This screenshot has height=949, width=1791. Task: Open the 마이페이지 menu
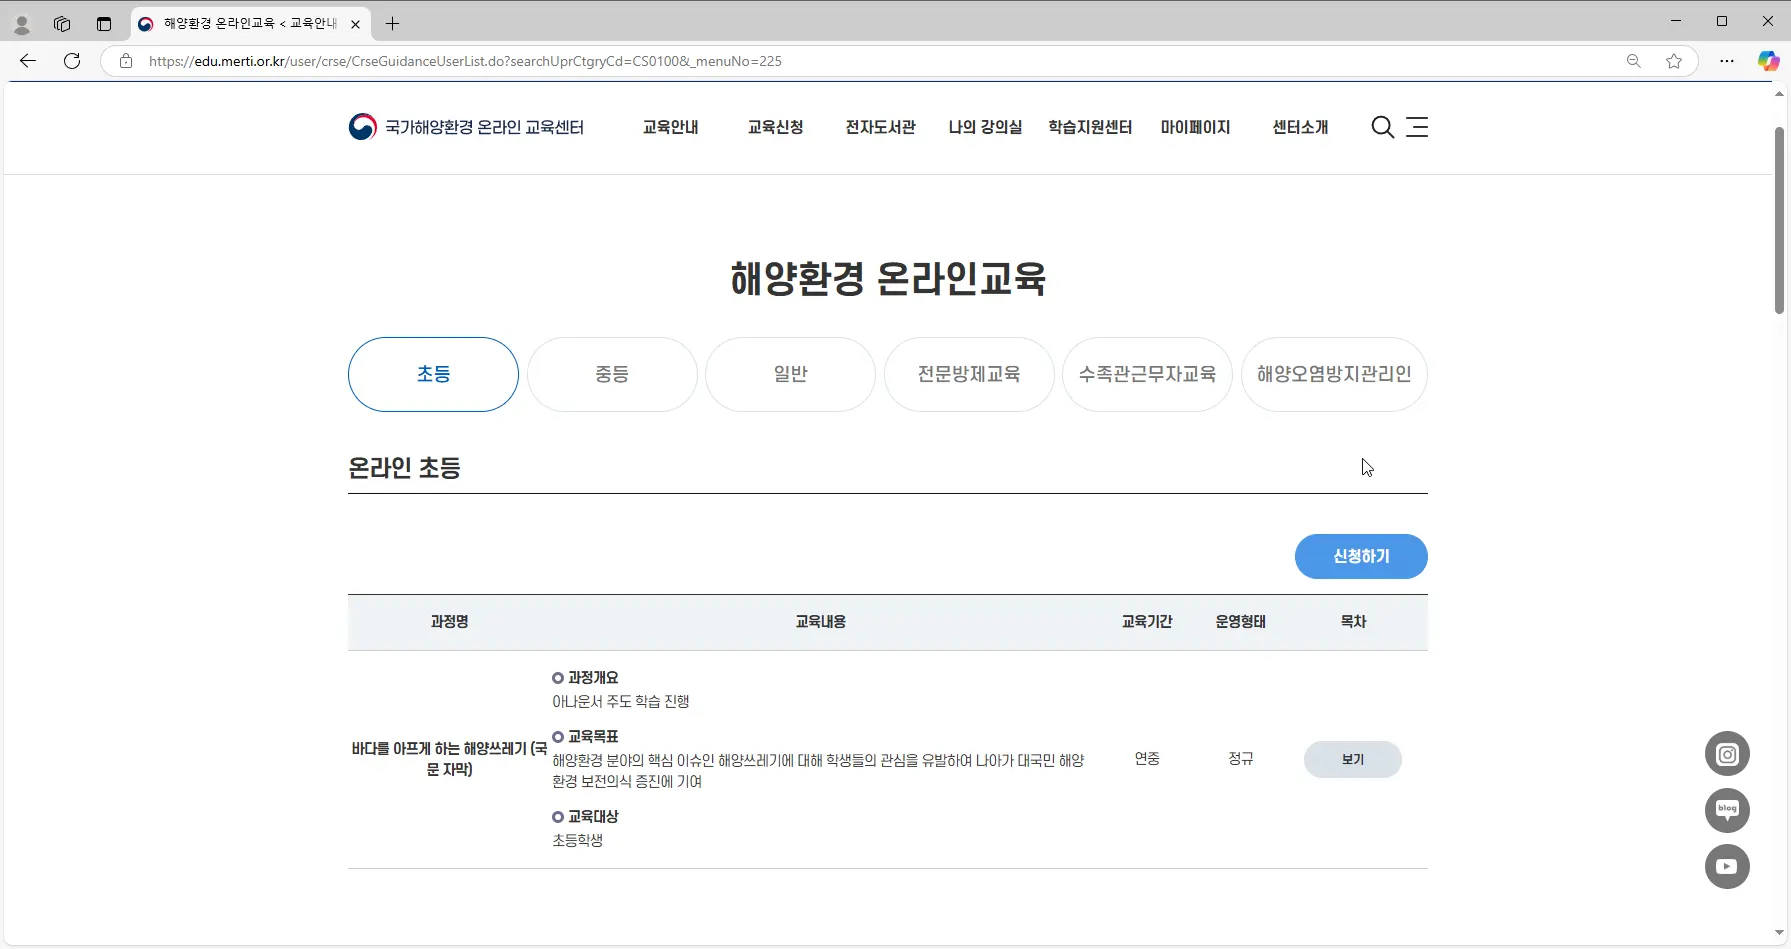pyautogui.click(x=1194, y=127)
